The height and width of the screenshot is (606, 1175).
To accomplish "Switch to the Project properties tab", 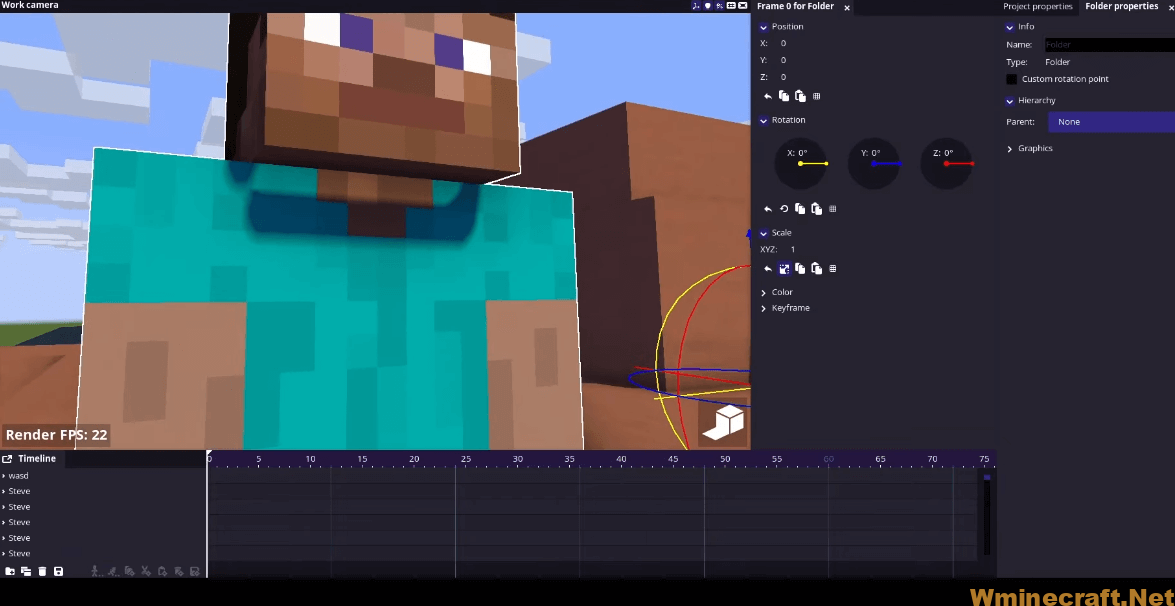I will 1037,6.
